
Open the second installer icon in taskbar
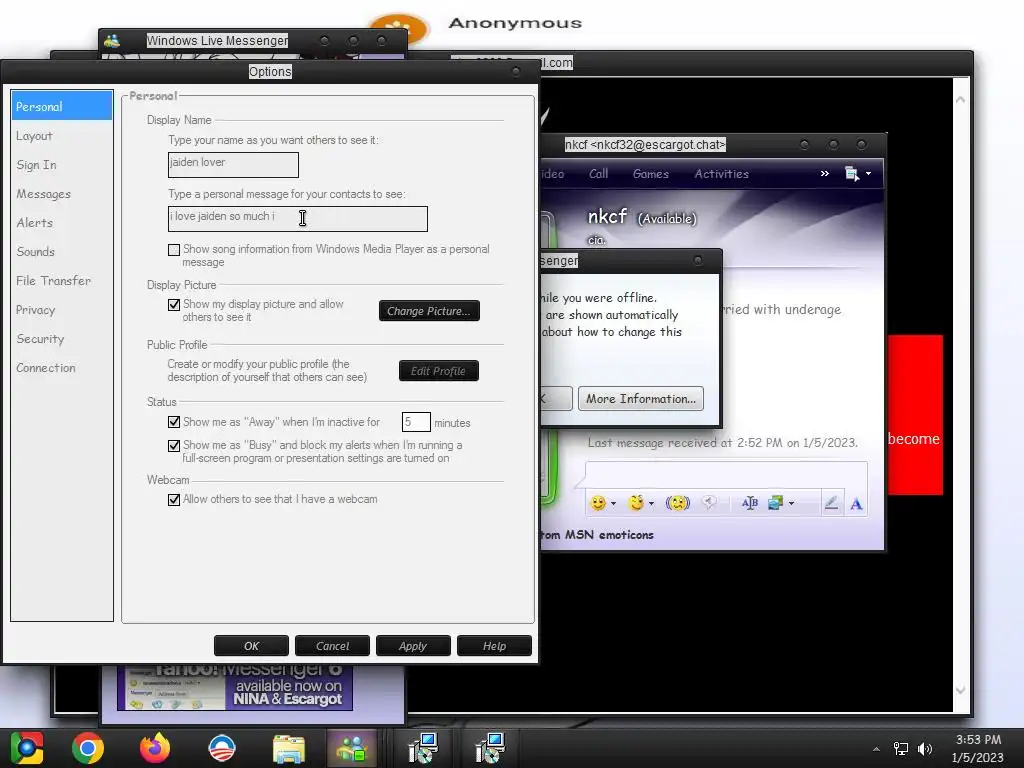pyautogui.click(x=489, y=748)
